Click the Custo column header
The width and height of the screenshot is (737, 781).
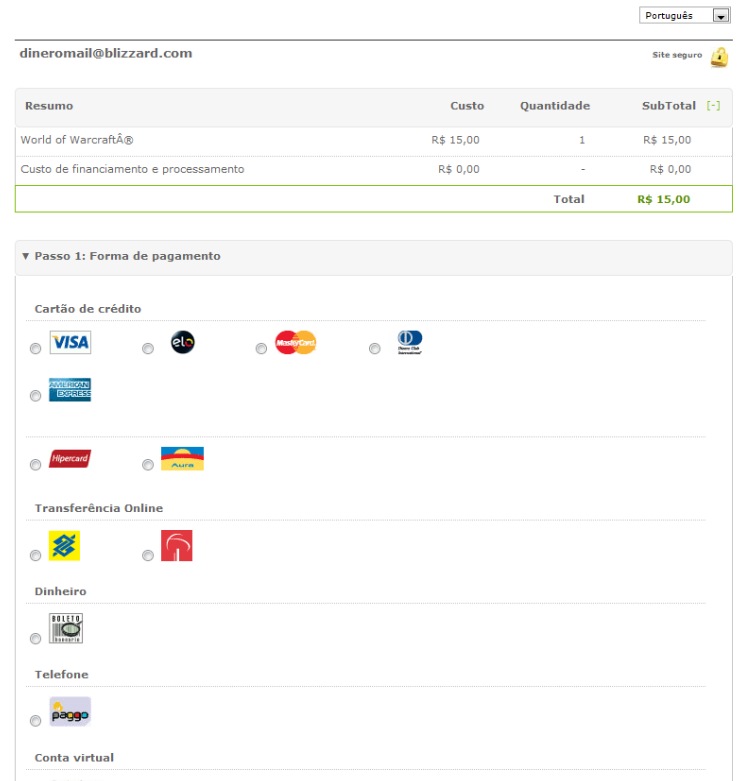(x=467, y=106)
